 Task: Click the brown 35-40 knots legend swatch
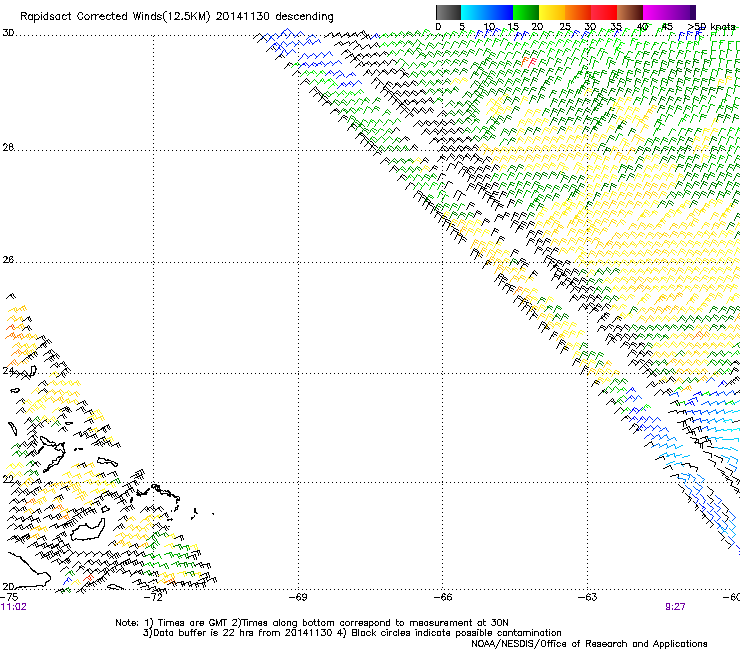coord(630,12)
